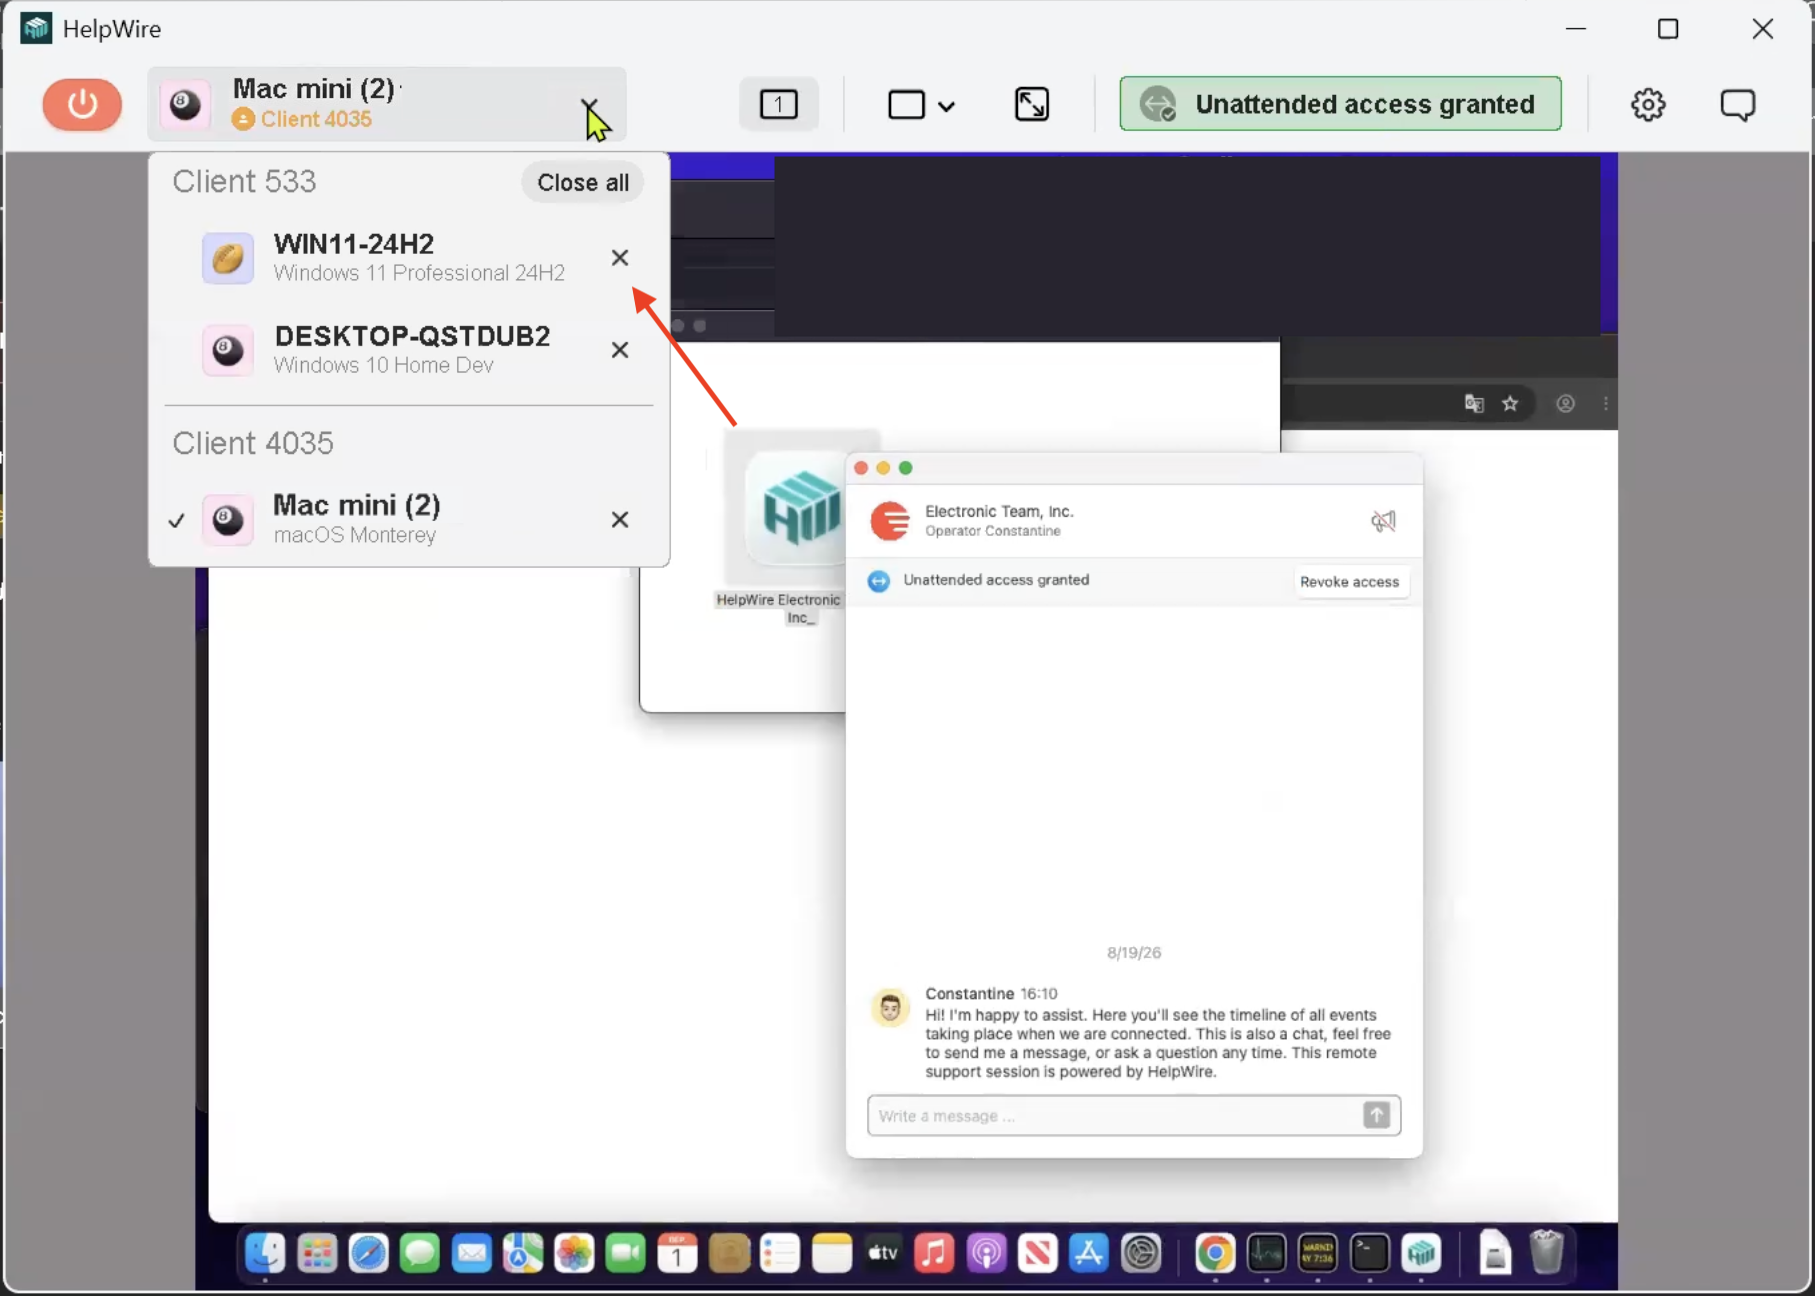
Task: Open the Mac mini (2) session dropdown
Action: coord(386,104)
